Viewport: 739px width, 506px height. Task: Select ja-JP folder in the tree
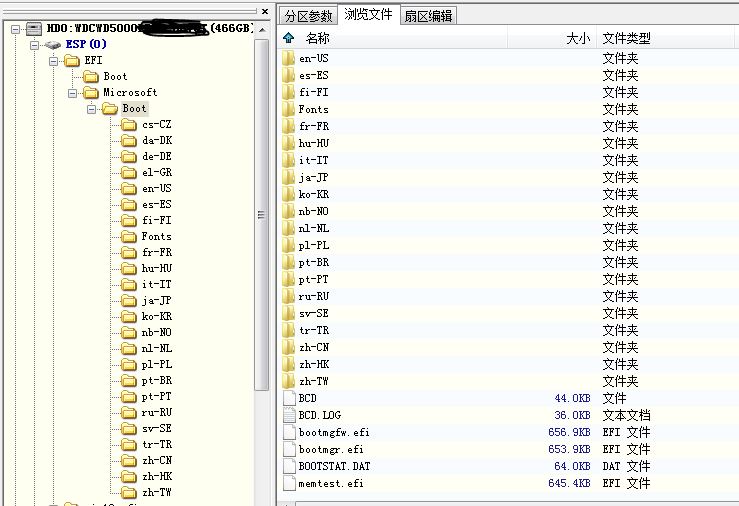point(156,301)
